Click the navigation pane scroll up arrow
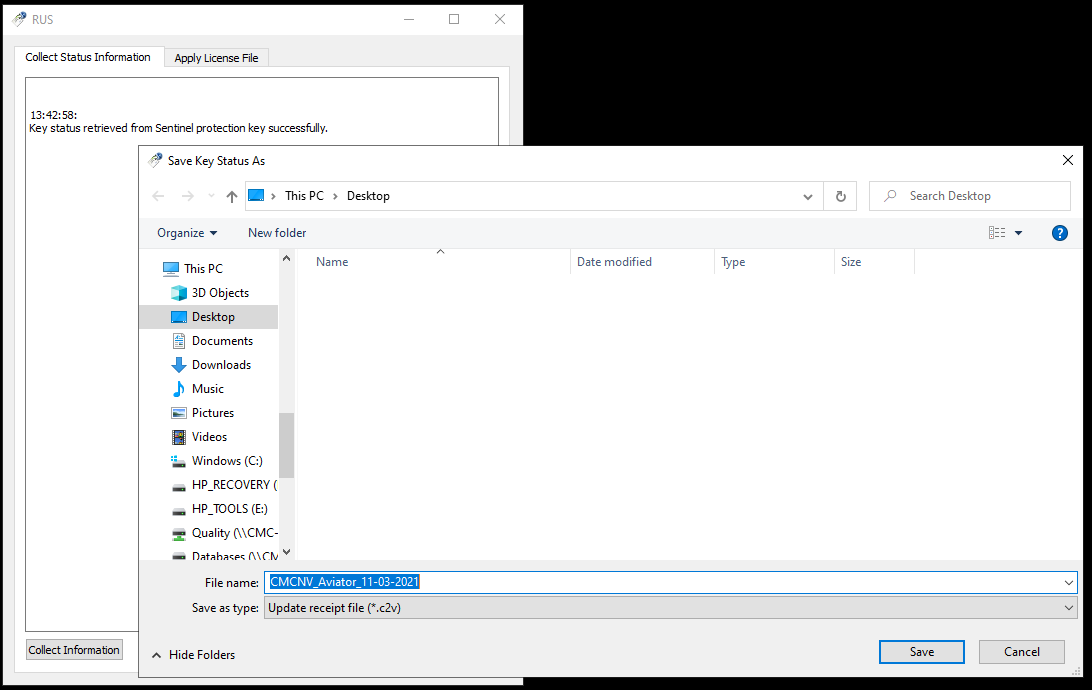The width and height of the screenshot is (1092, 690). point(286,258)
